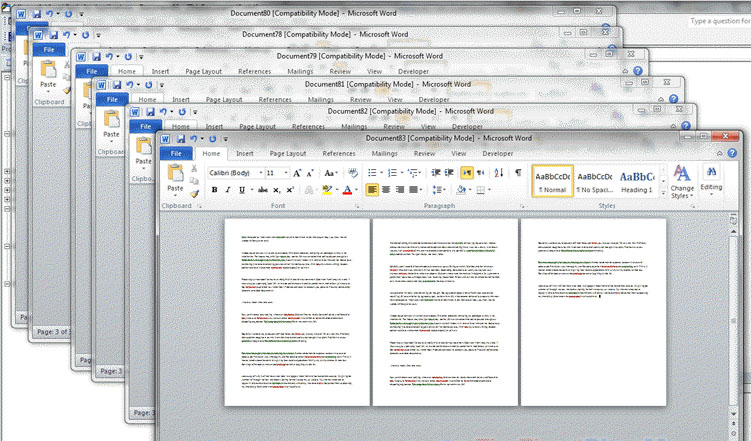The height and width of the screenshot is (441, 752).
Task: Toggle Center alignment
Action: (x=386, y=190)
